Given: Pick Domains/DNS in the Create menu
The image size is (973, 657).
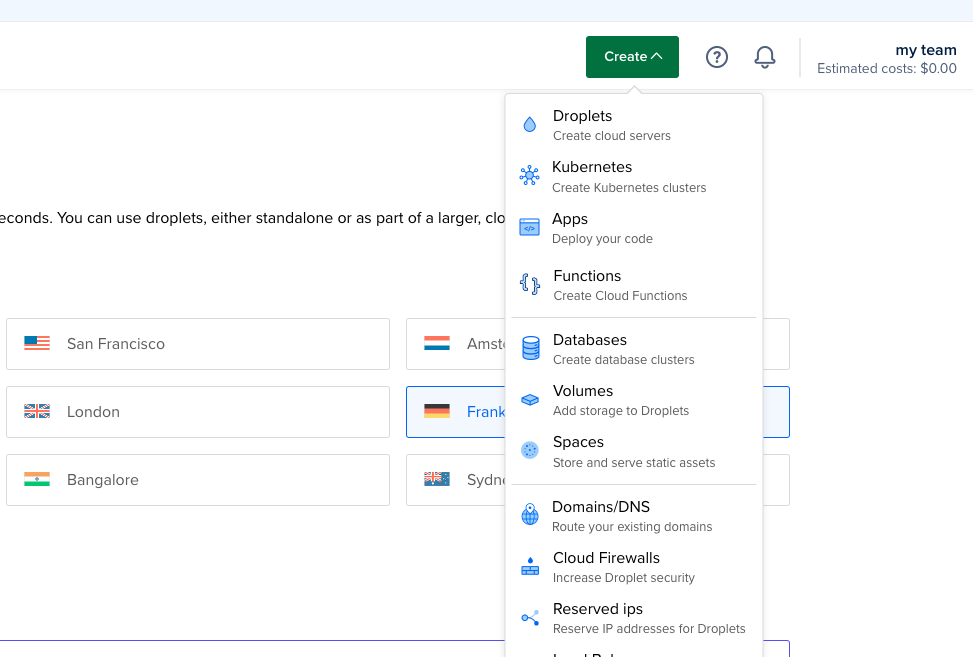Looking at the screenshot, I should [634, 516].
